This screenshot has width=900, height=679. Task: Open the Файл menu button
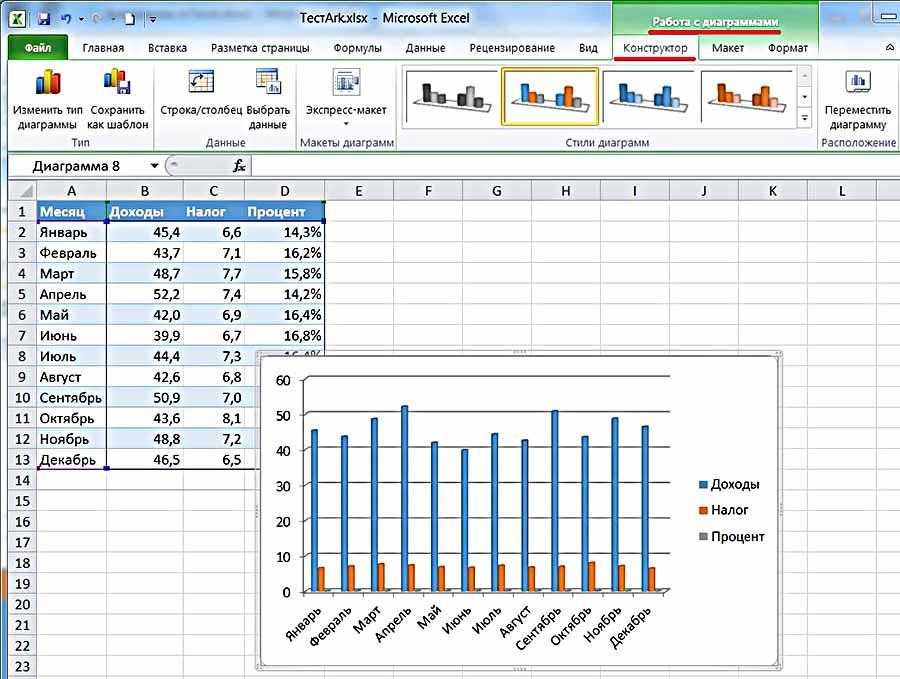click(x=38, y=48)
